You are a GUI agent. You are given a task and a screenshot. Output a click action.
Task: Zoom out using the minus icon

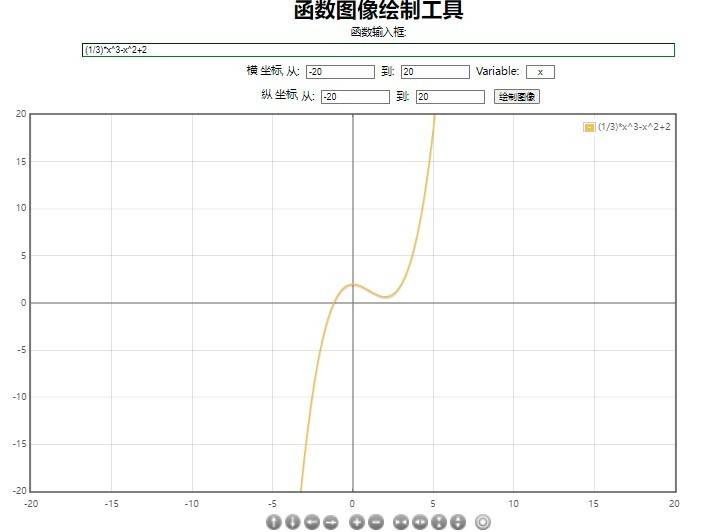click(376, 522)
